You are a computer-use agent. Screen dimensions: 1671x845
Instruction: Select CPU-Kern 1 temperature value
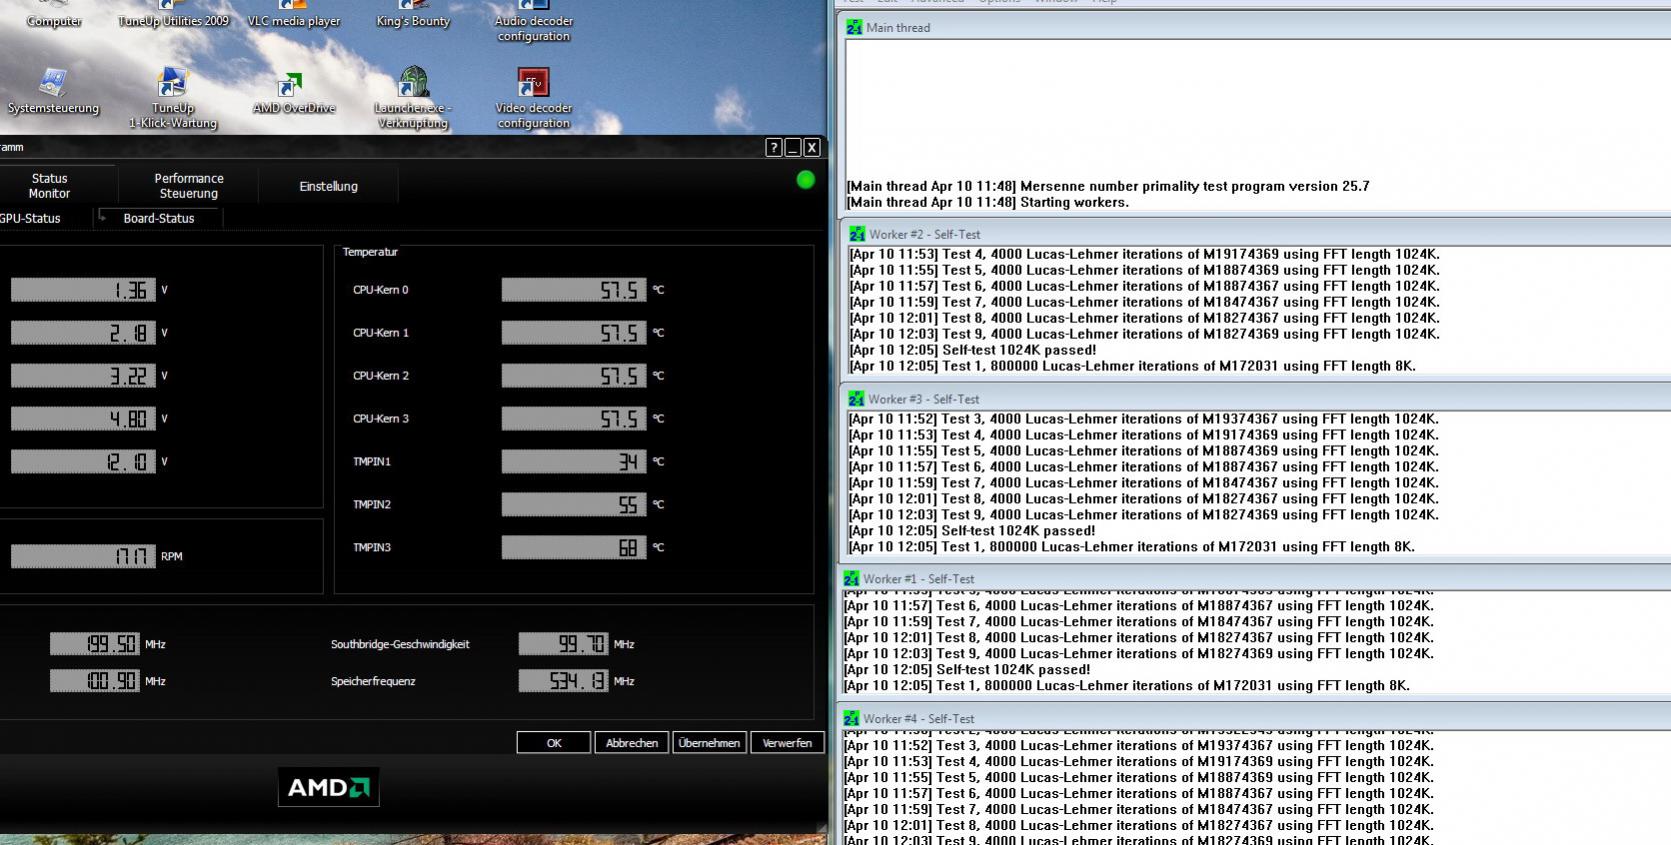point(574,333)
